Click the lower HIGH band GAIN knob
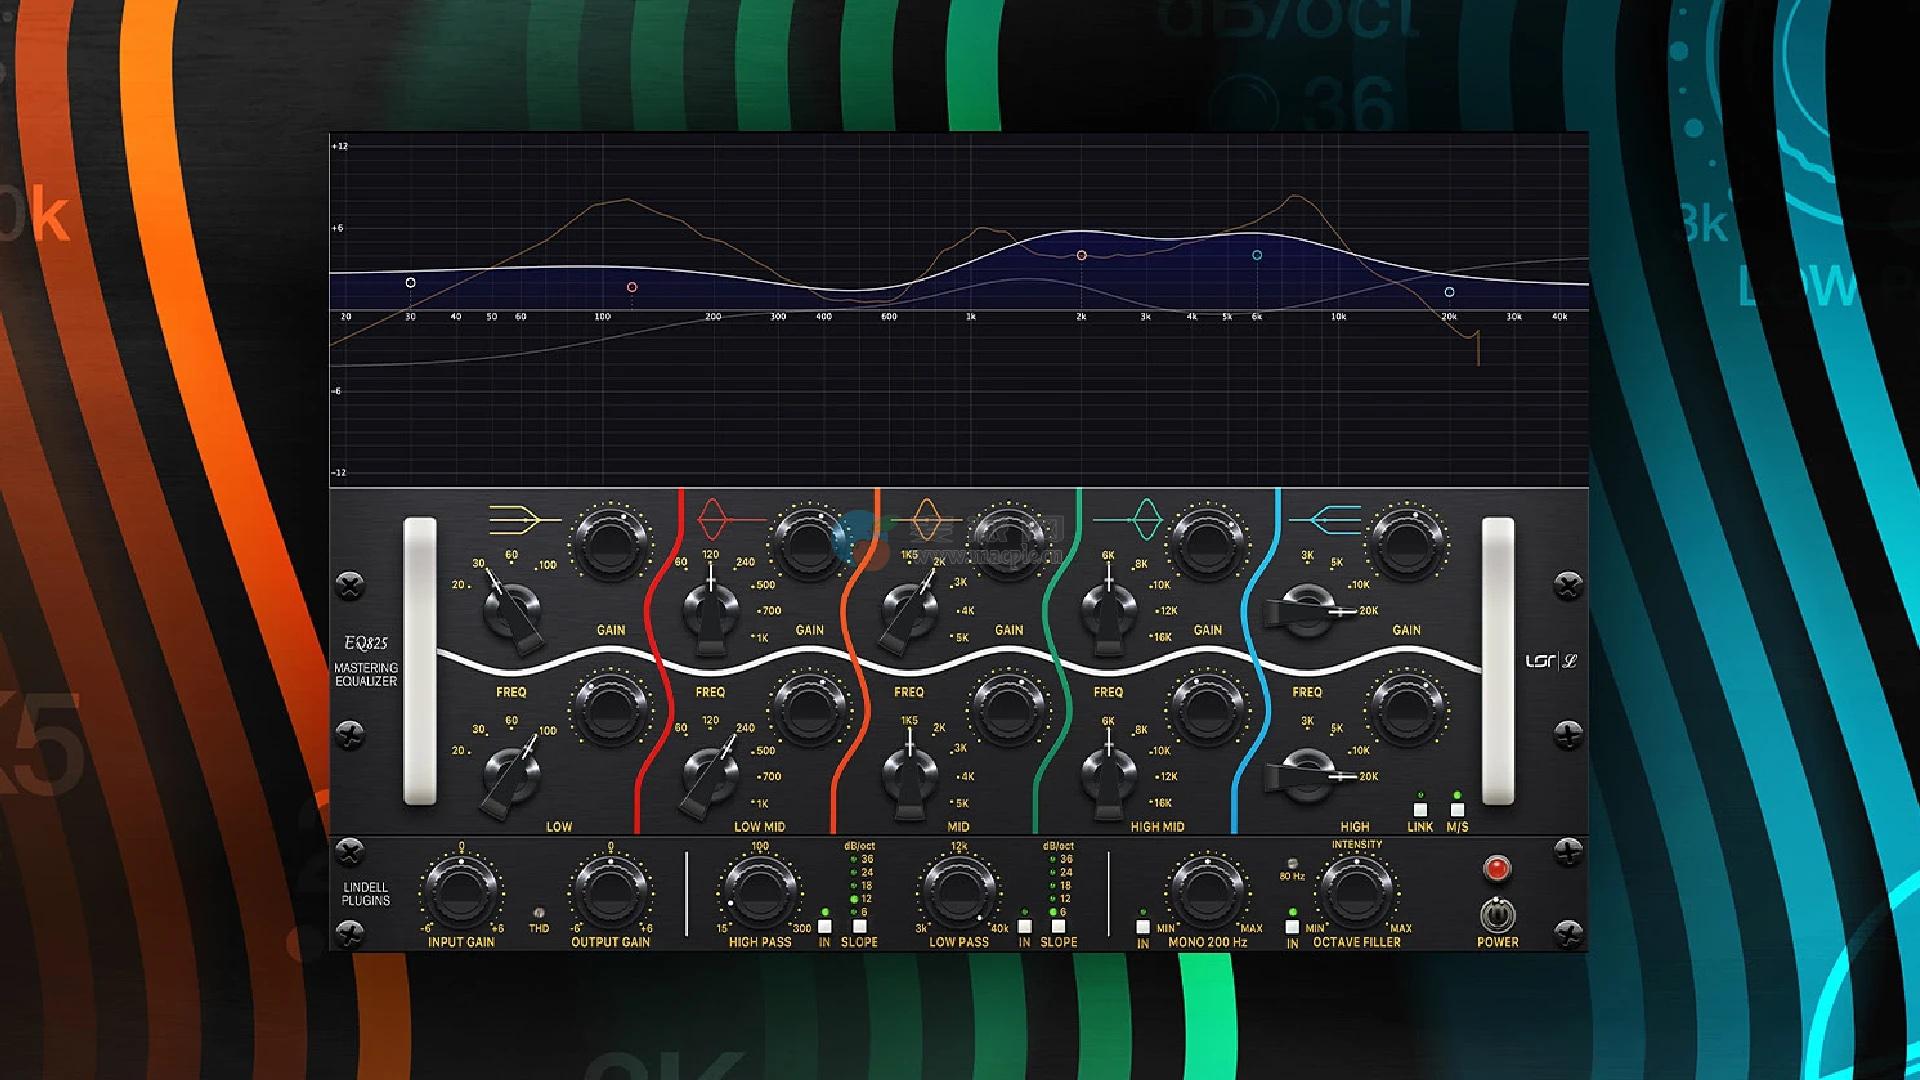Screen dimensions: 1920x1080 click(x=1406, y=709)
